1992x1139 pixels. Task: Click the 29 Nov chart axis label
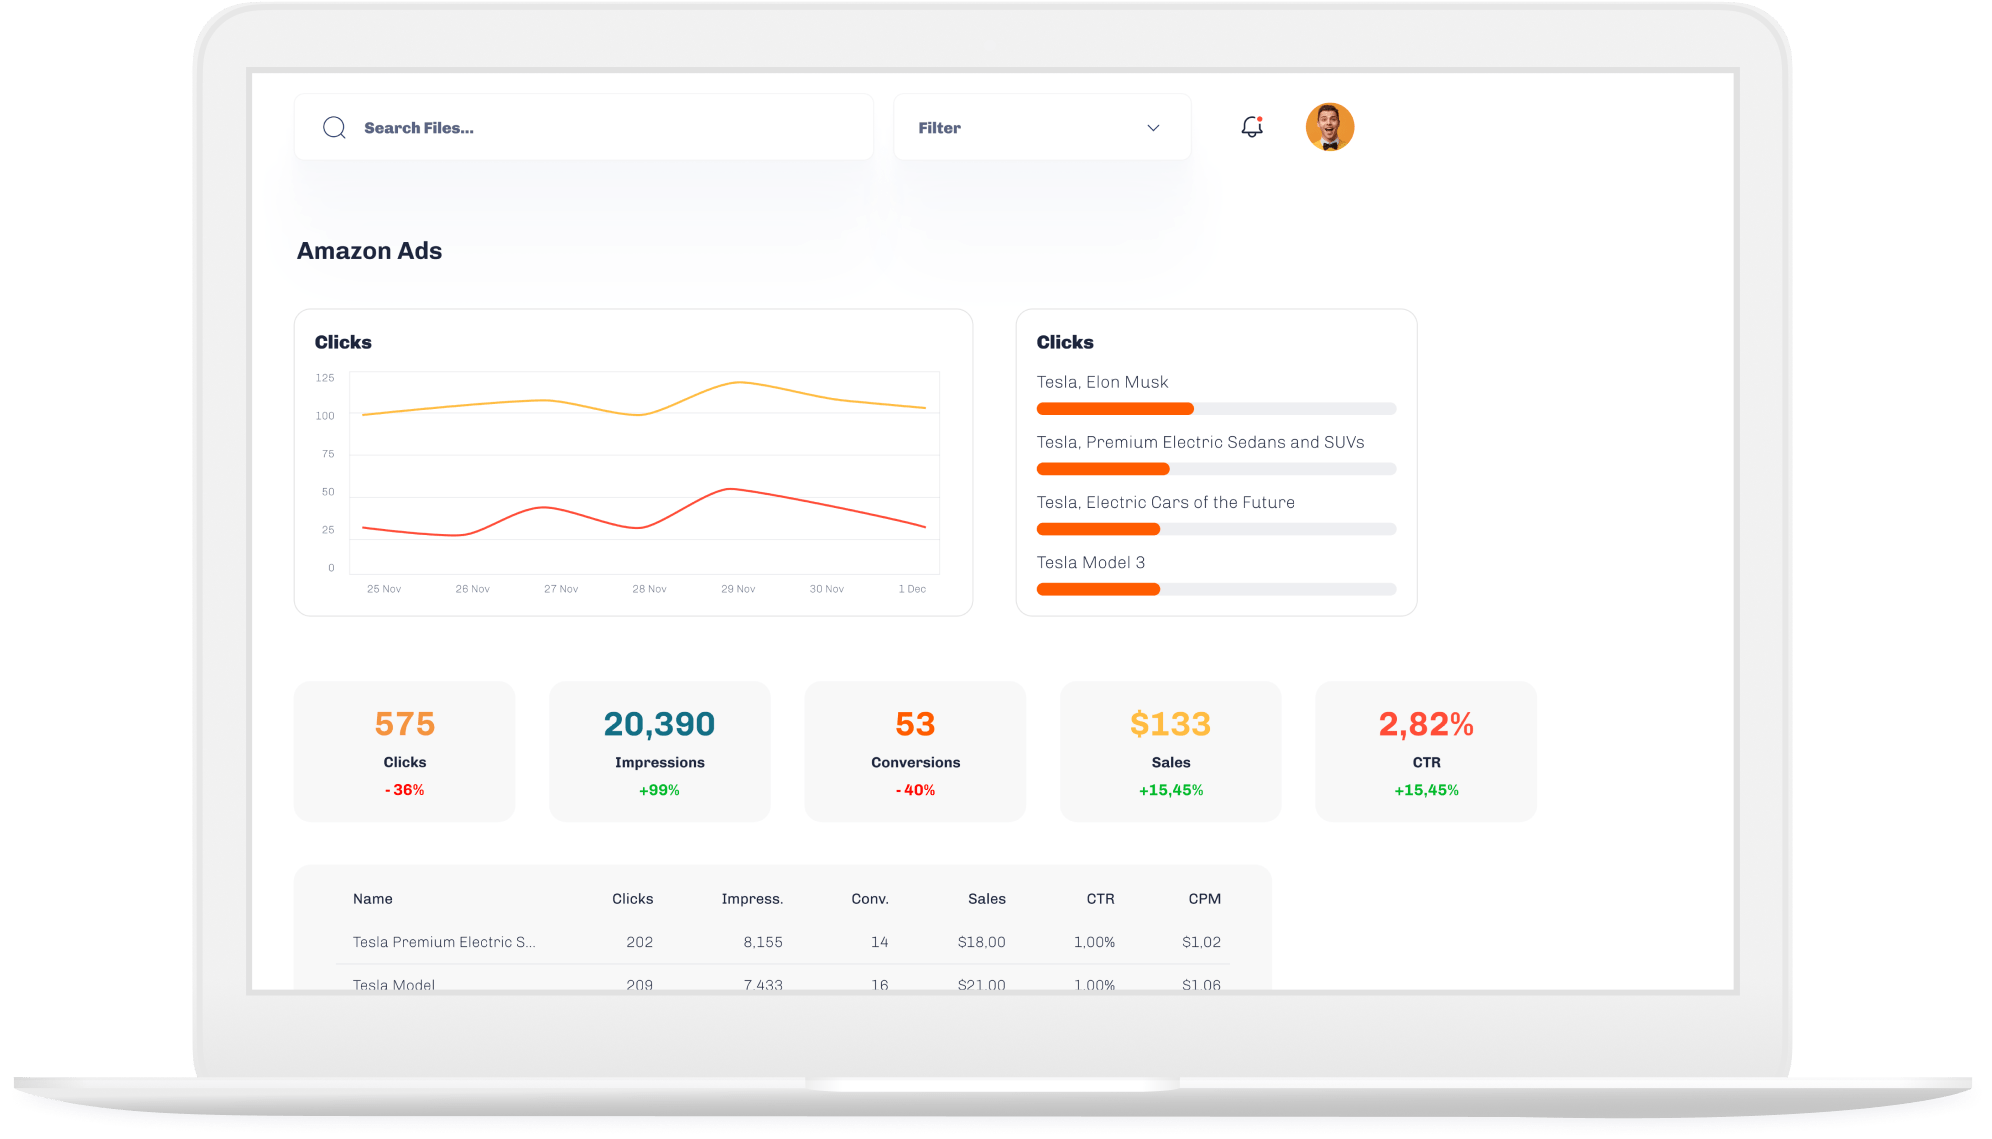tap(738, 589)
